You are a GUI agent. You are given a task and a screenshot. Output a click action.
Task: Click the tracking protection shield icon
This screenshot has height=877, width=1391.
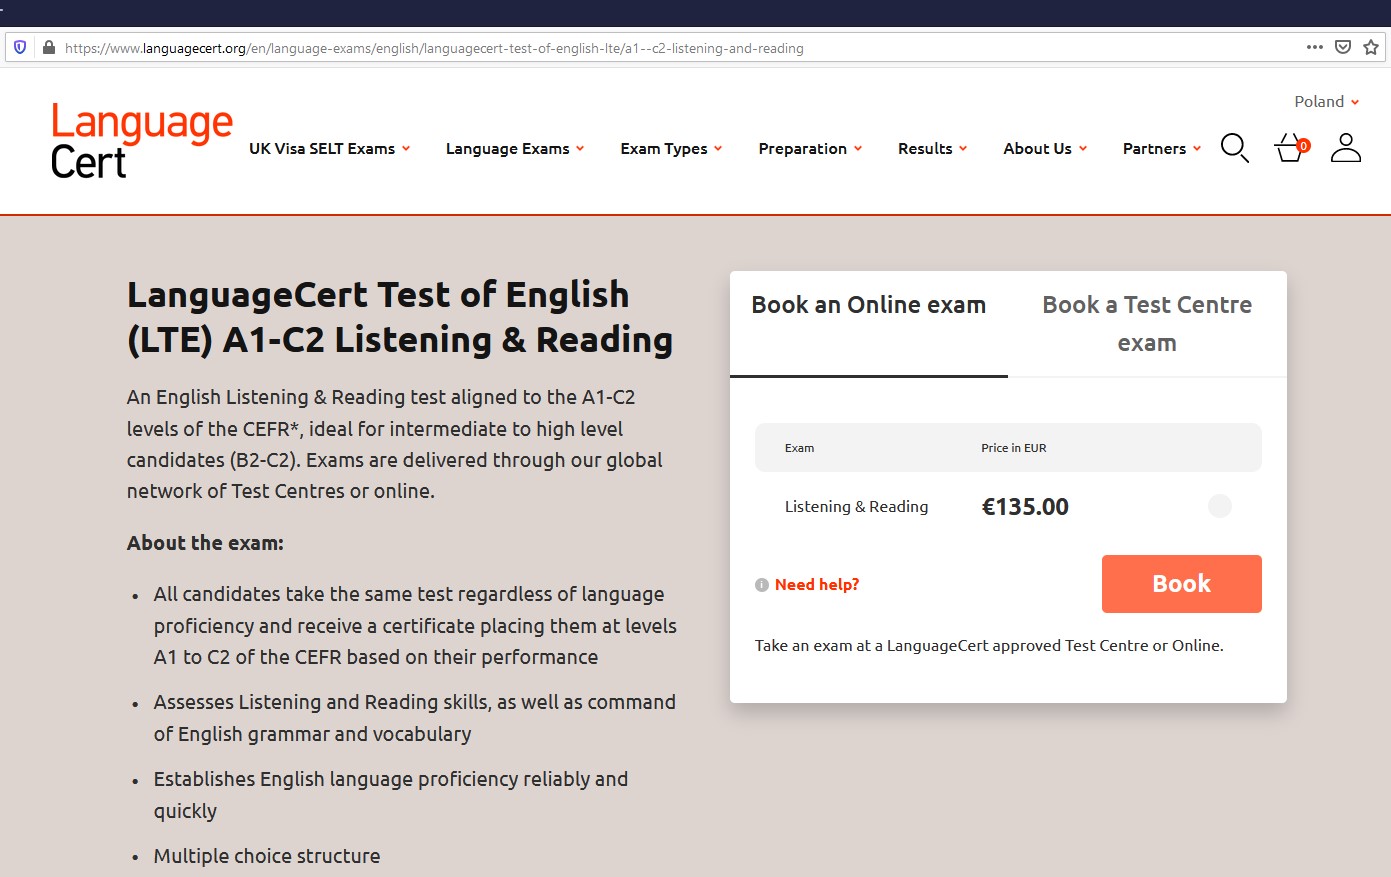tap(20, 47)
